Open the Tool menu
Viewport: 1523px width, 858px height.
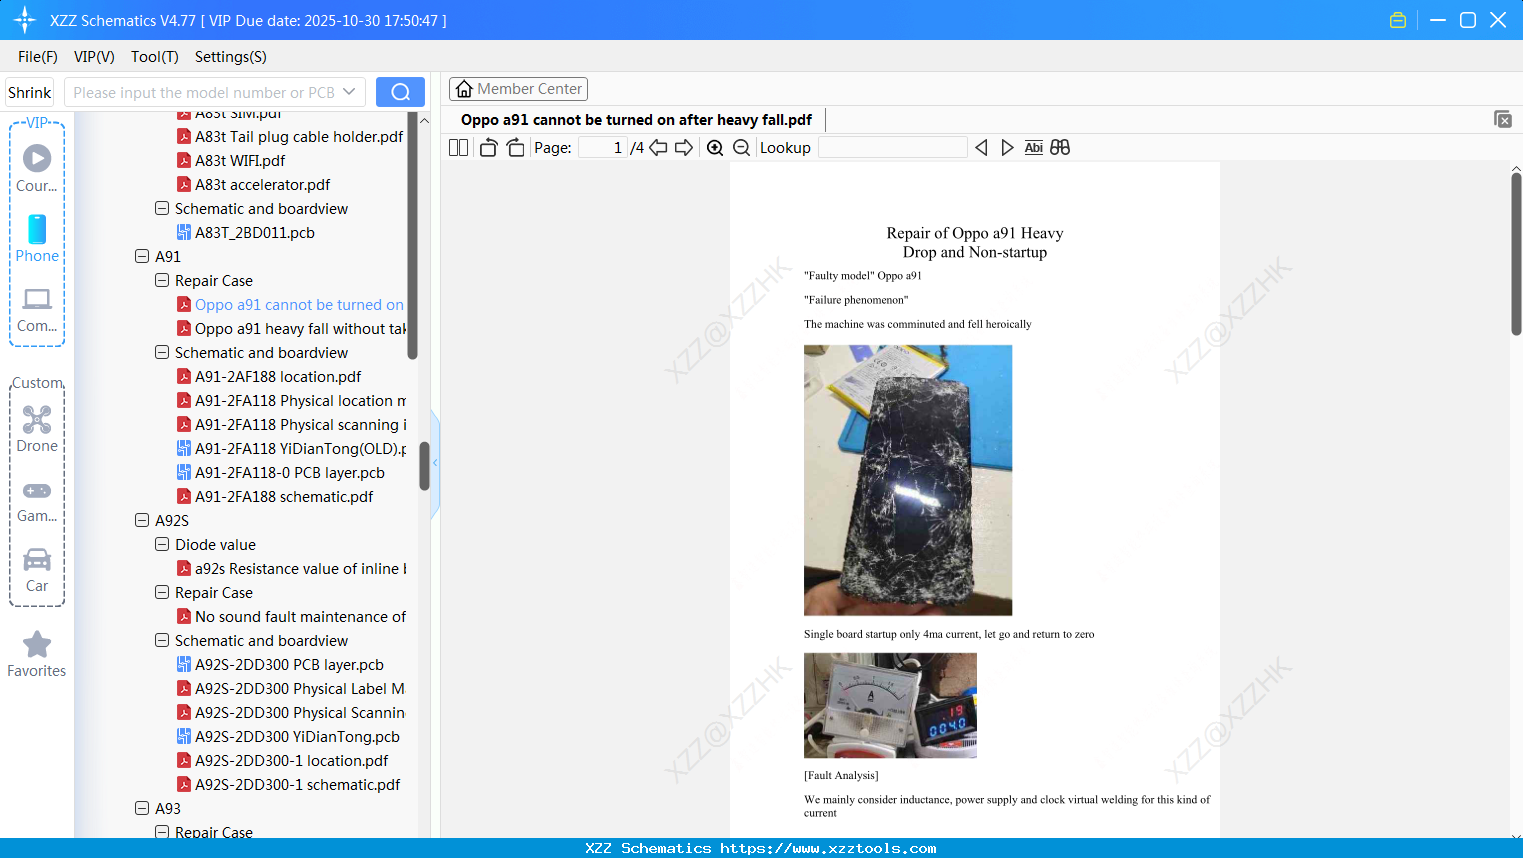(155, 57)
